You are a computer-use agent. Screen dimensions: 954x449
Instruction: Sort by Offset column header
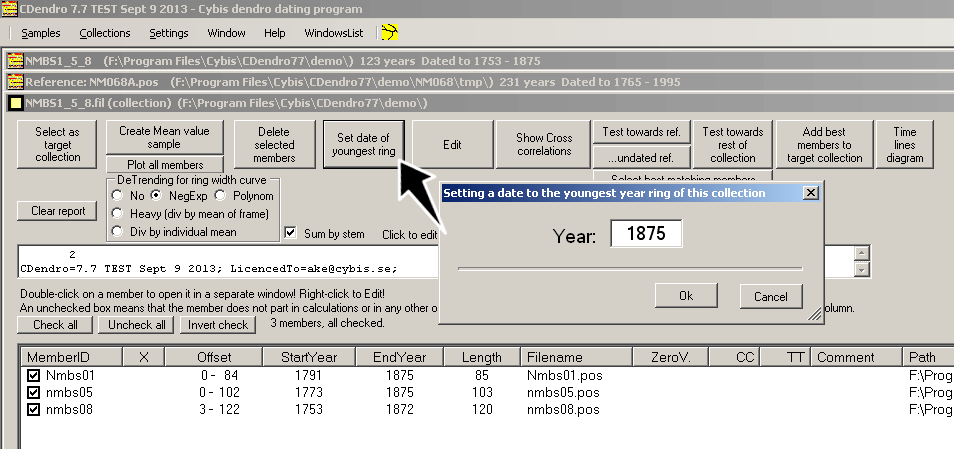coord(214,357)
